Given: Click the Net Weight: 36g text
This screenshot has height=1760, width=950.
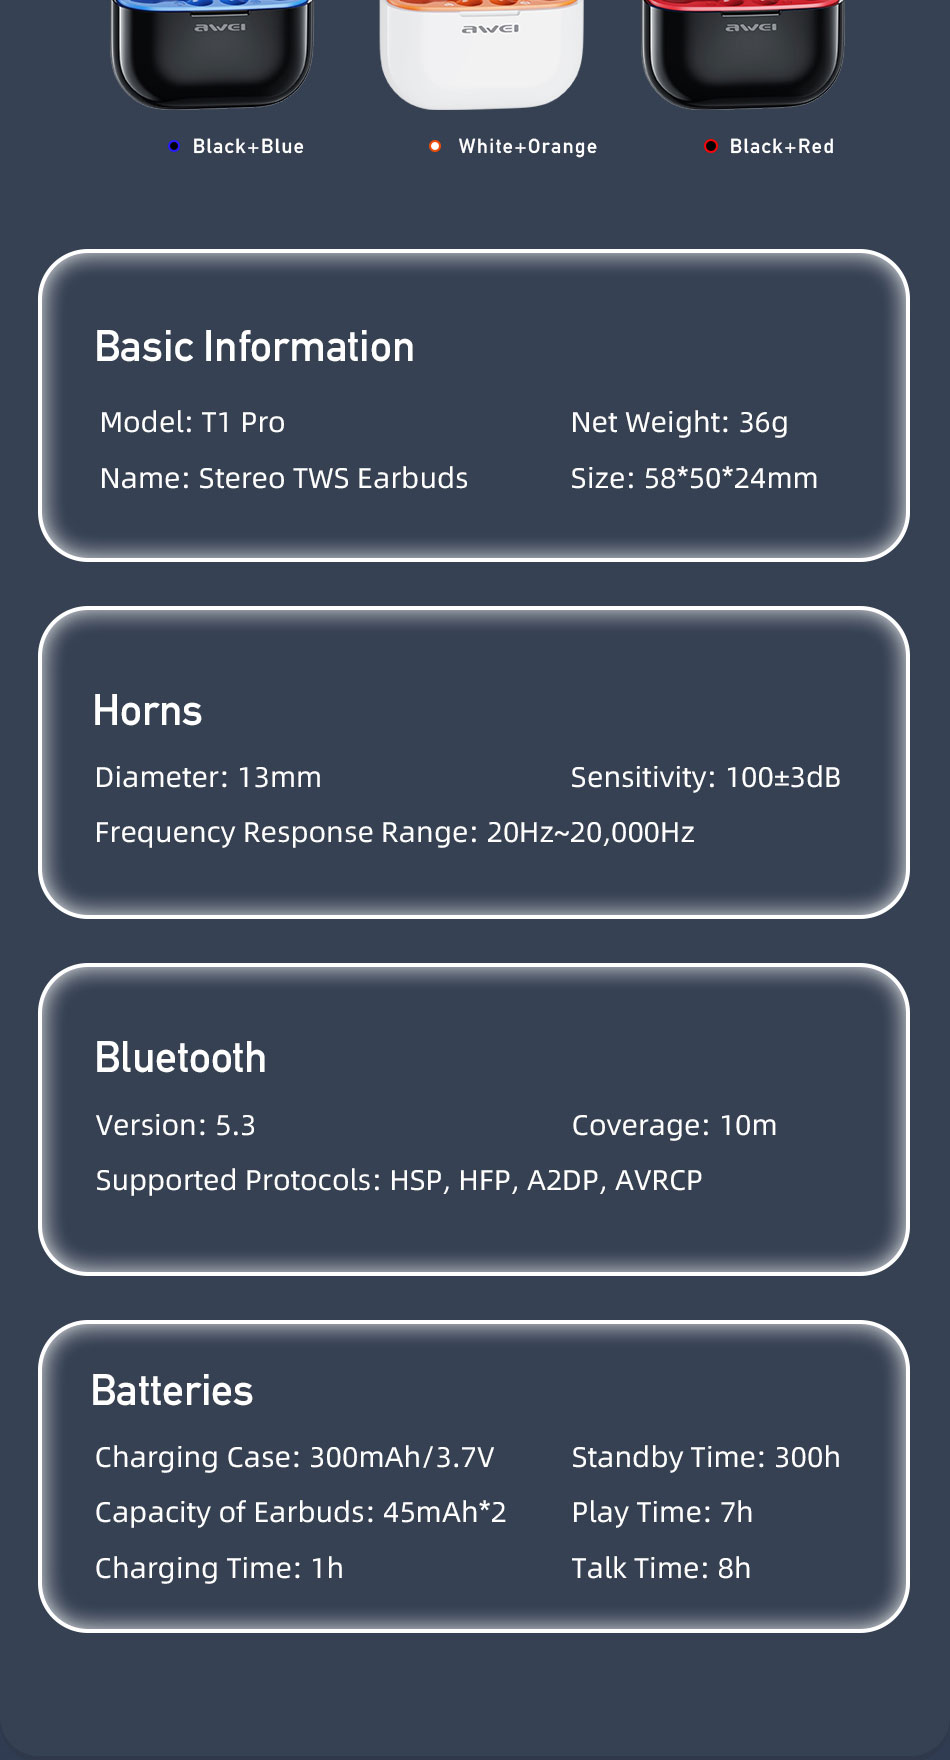Looking at the screenshot, I should point(680,423).
